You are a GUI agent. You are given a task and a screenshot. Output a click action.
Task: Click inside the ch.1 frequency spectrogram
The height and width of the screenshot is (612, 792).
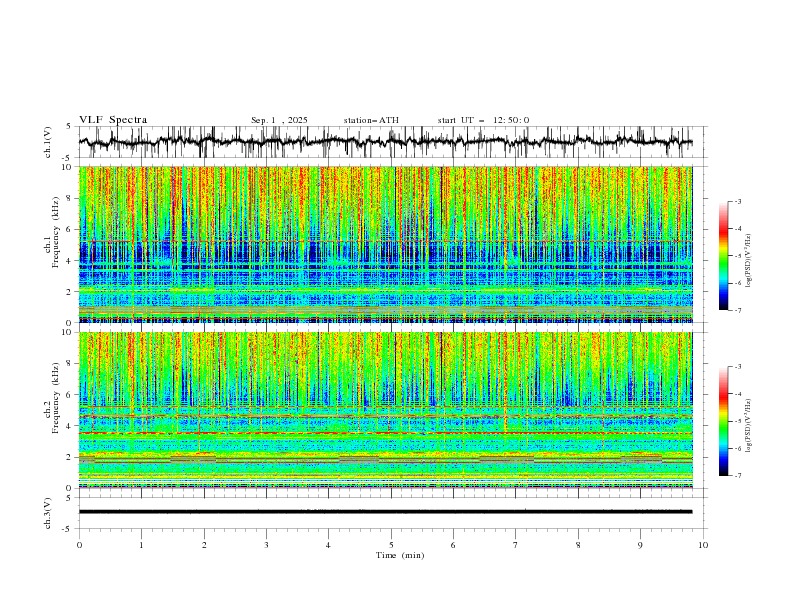click(385, 244)
